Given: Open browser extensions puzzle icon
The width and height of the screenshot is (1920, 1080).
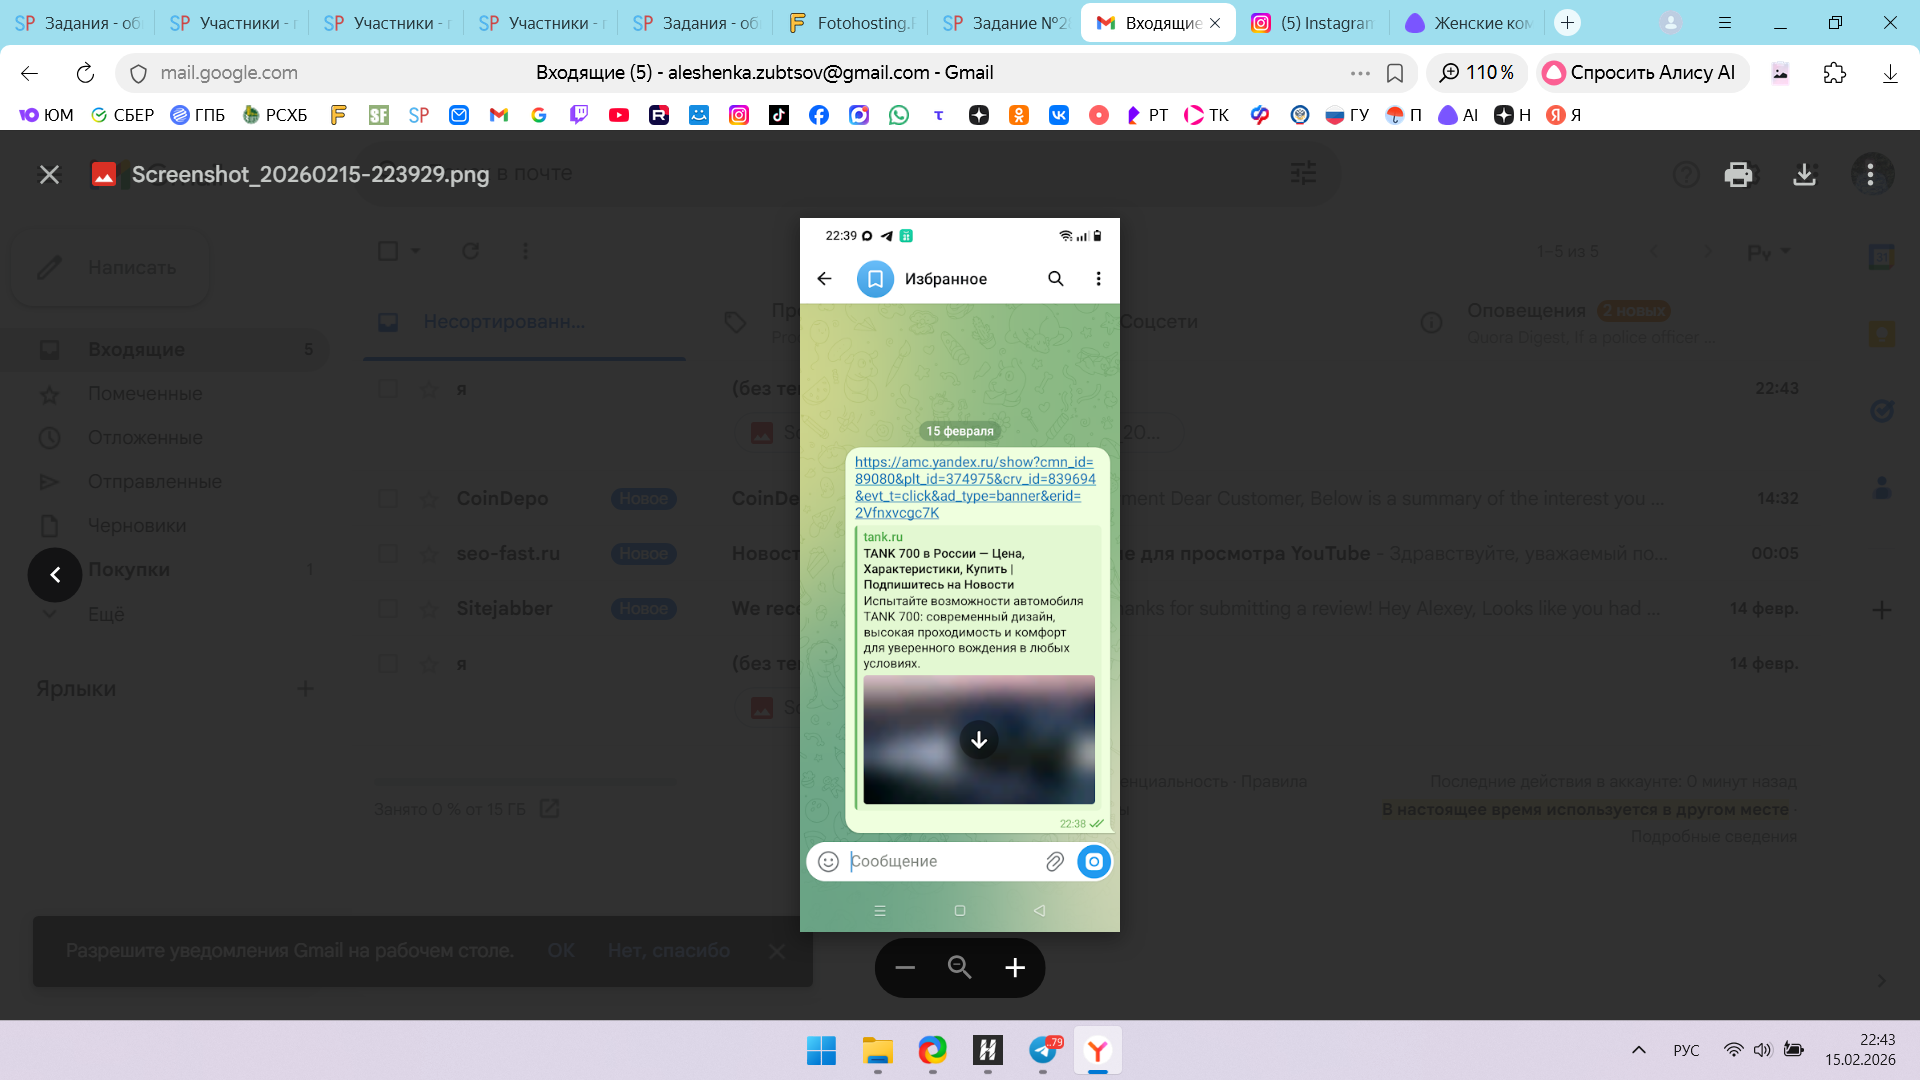Looking at the screenshot, I should point(1834,73).
